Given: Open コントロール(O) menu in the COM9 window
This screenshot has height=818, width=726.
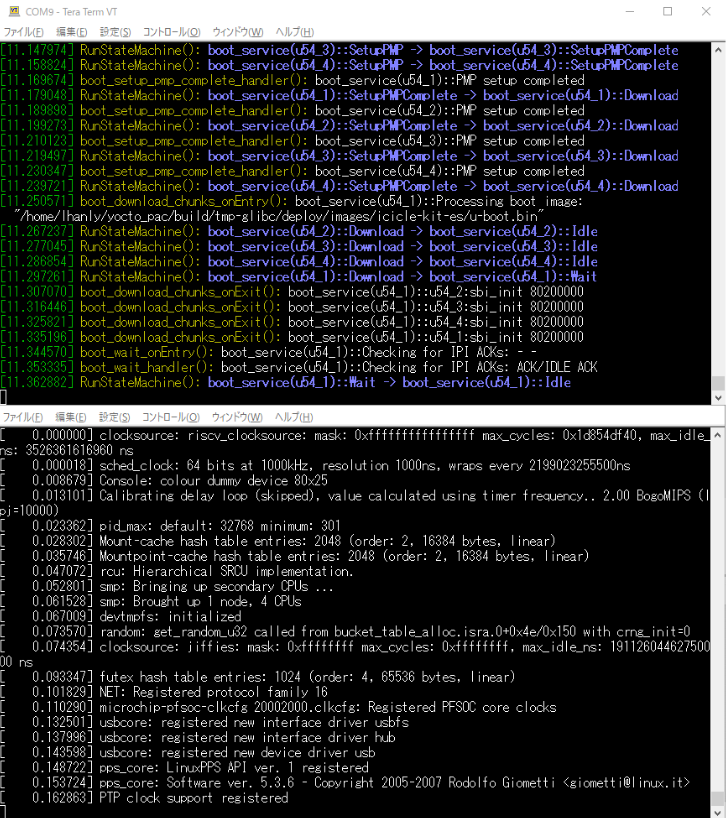Looking at the screenshot, I should [x=172, y=32].
